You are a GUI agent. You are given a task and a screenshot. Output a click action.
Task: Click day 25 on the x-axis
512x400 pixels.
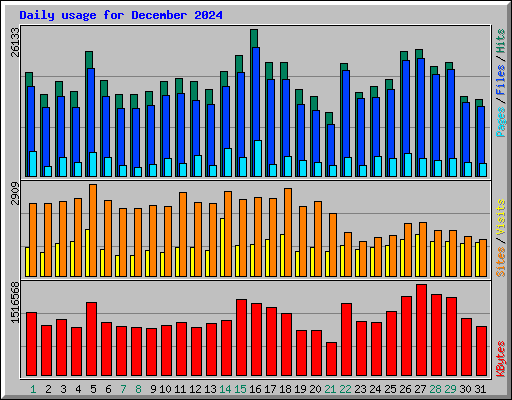point(390,389)
